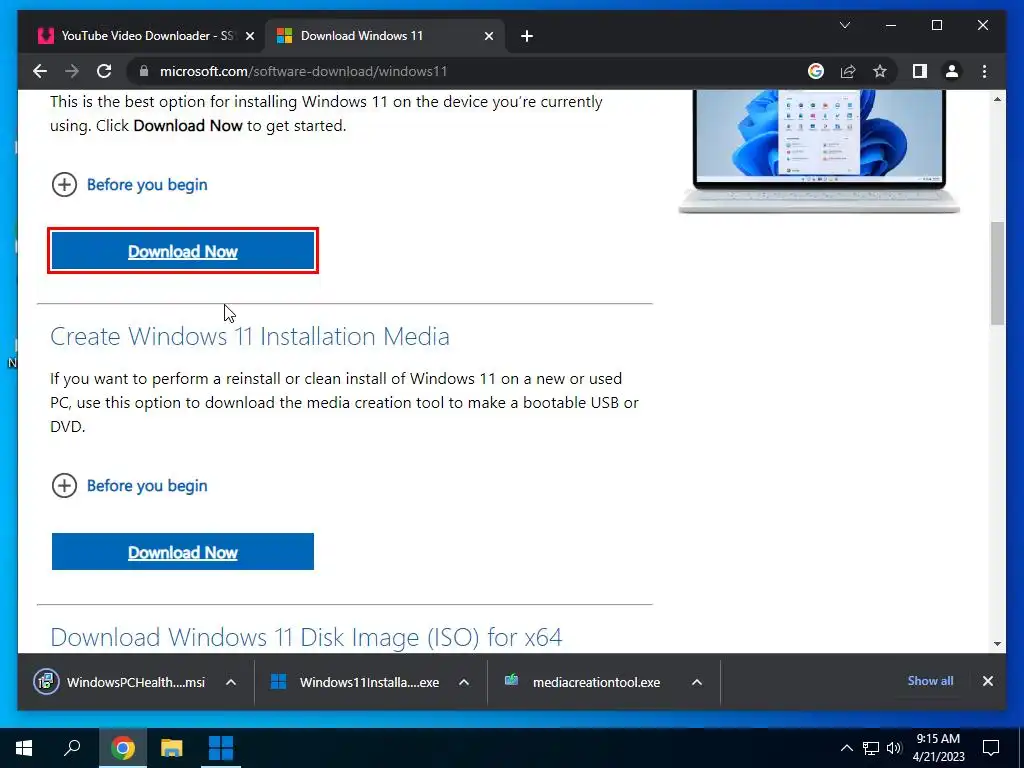
Task: Open Chrome's three-dot menu
Action: pos(984,71)
